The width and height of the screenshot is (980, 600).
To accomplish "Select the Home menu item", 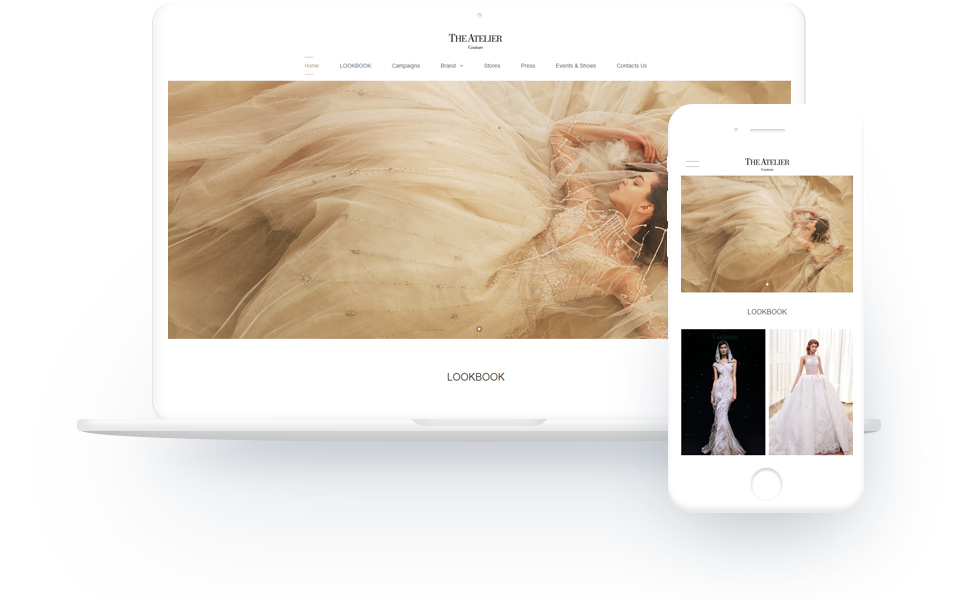I will 312,66.
